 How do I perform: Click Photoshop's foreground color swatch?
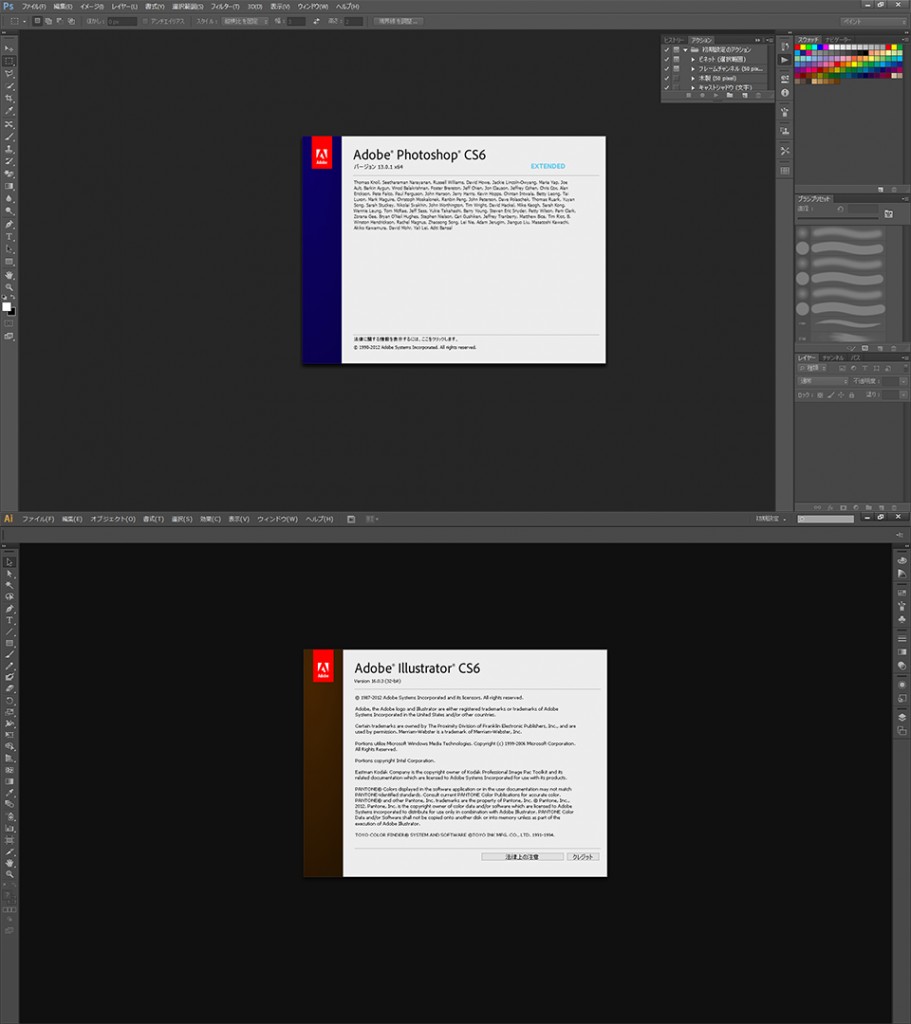(7, 306)
